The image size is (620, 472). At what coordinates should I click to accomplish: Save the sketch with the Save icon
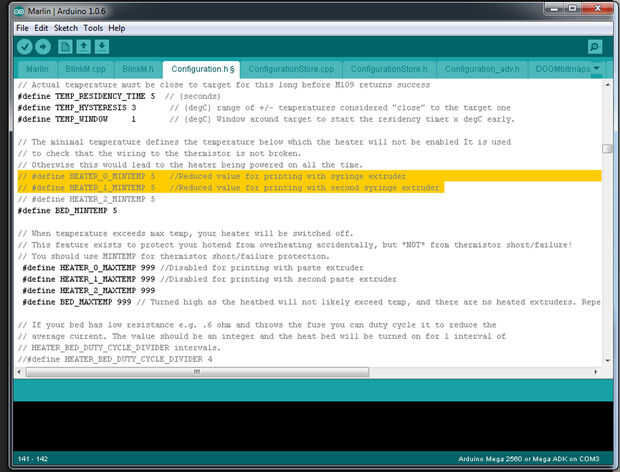(102, 47)
